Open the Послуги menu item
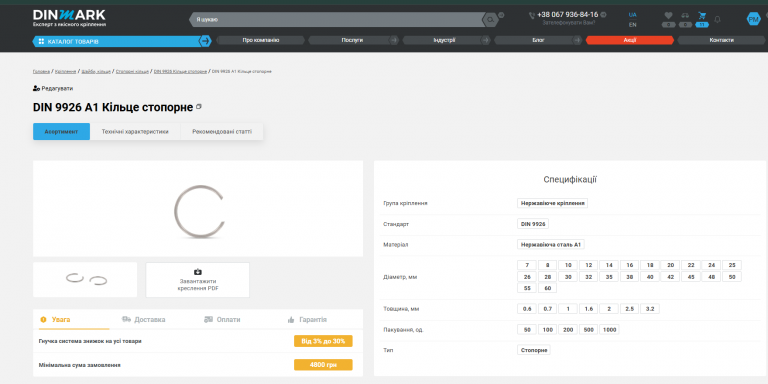This screenshot has width=768, height=384. (352, 40)
